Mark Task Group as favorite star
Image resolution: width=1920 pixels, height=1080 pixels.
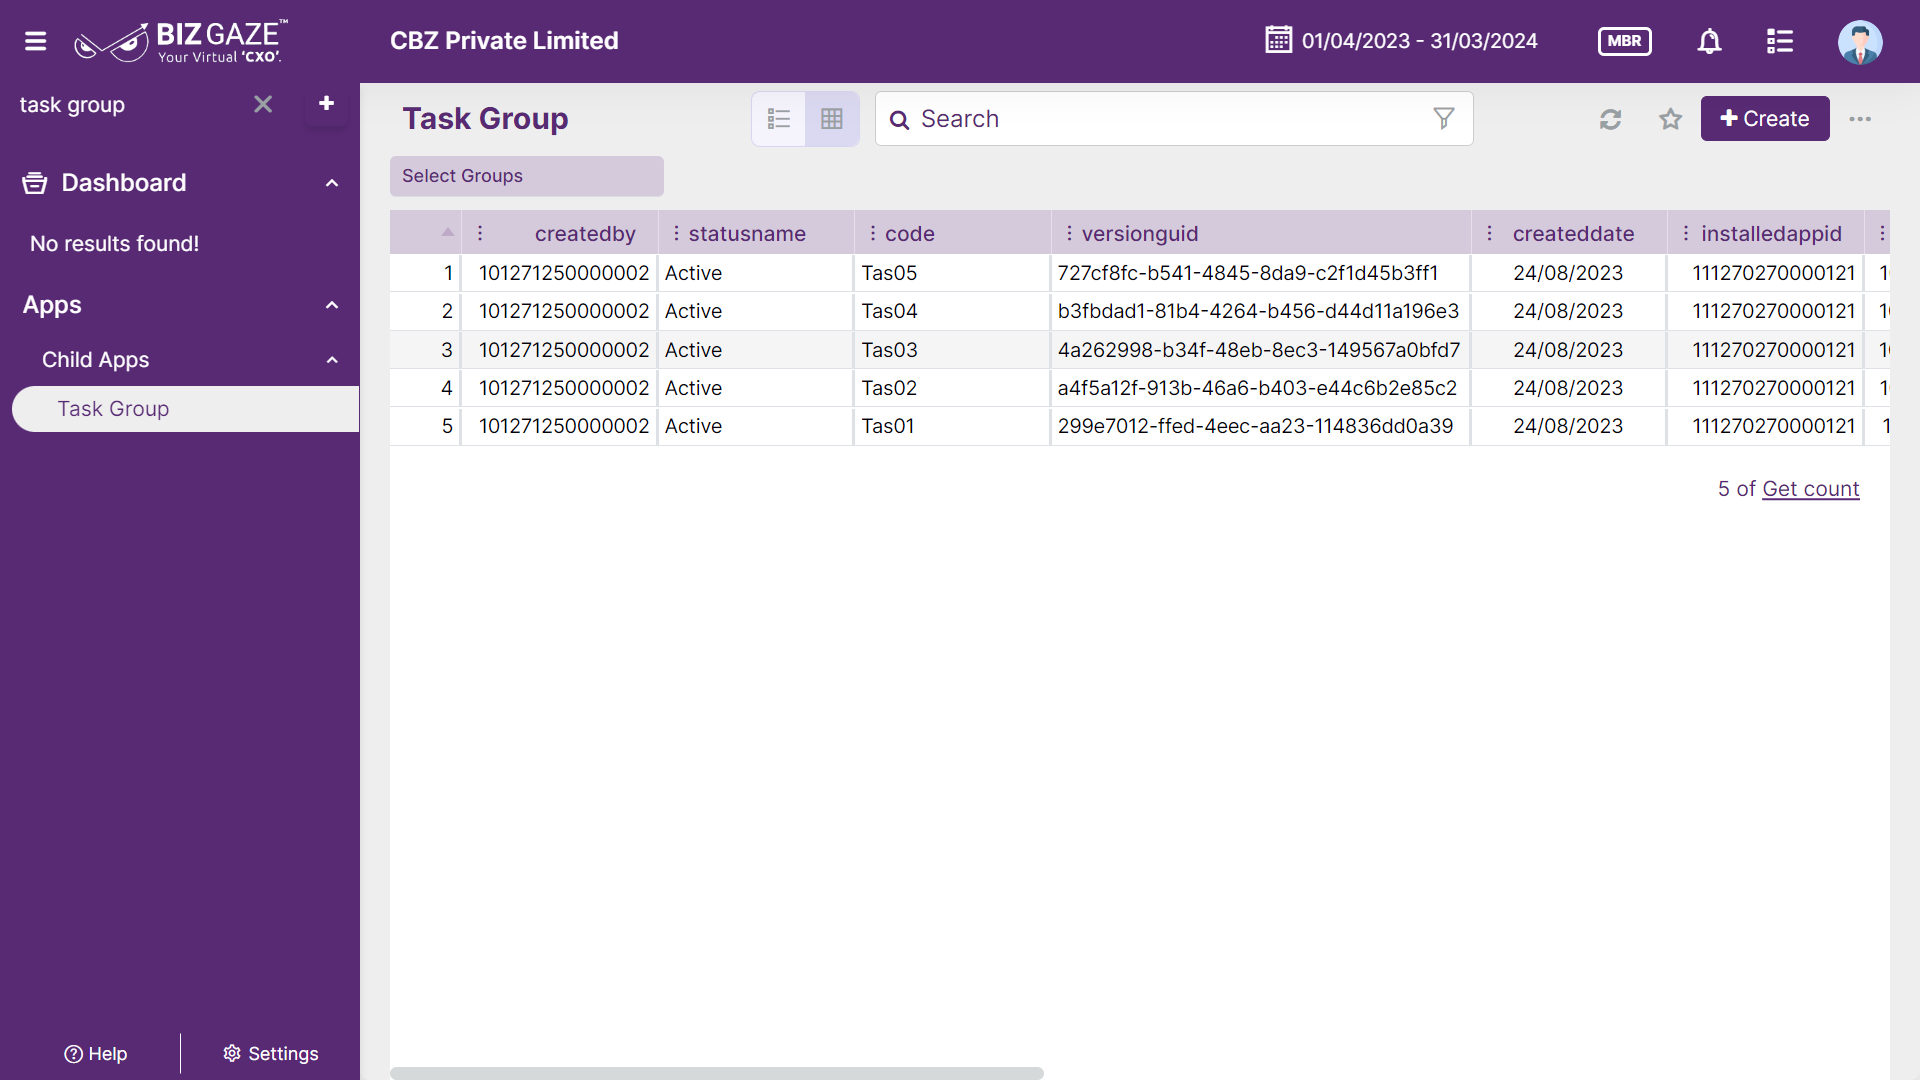point(1670,119)
